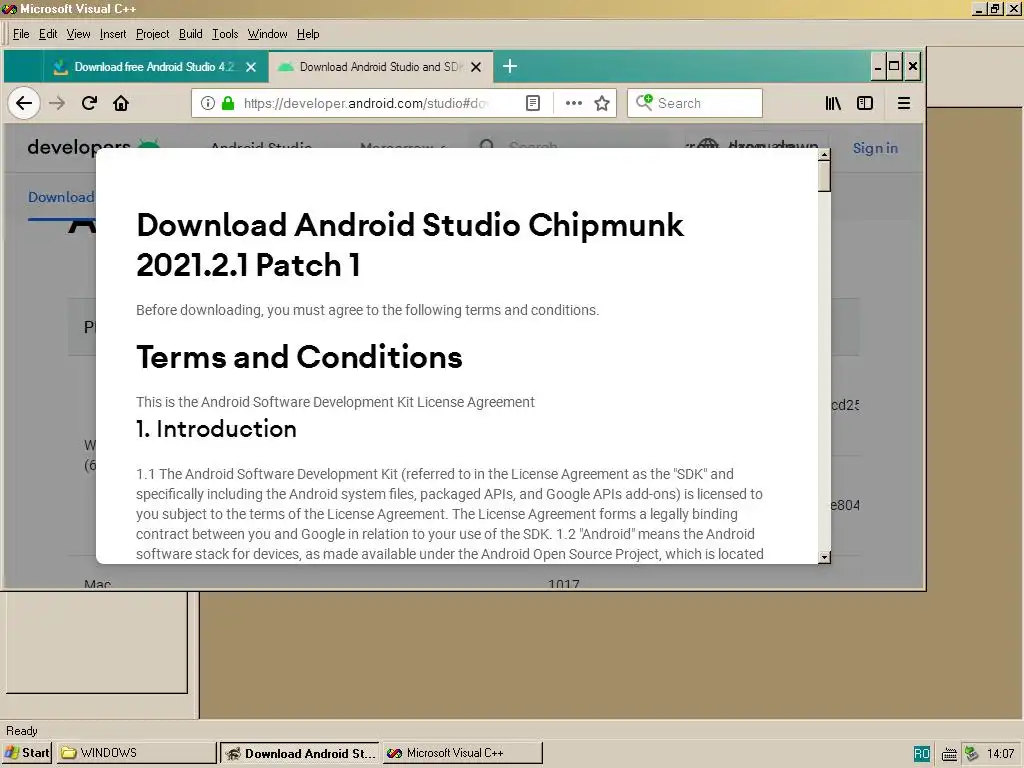Image resolution: width=1024 pixels, height=768 pixels.
Task: Click the Sign in link
Action: (875, 148)
